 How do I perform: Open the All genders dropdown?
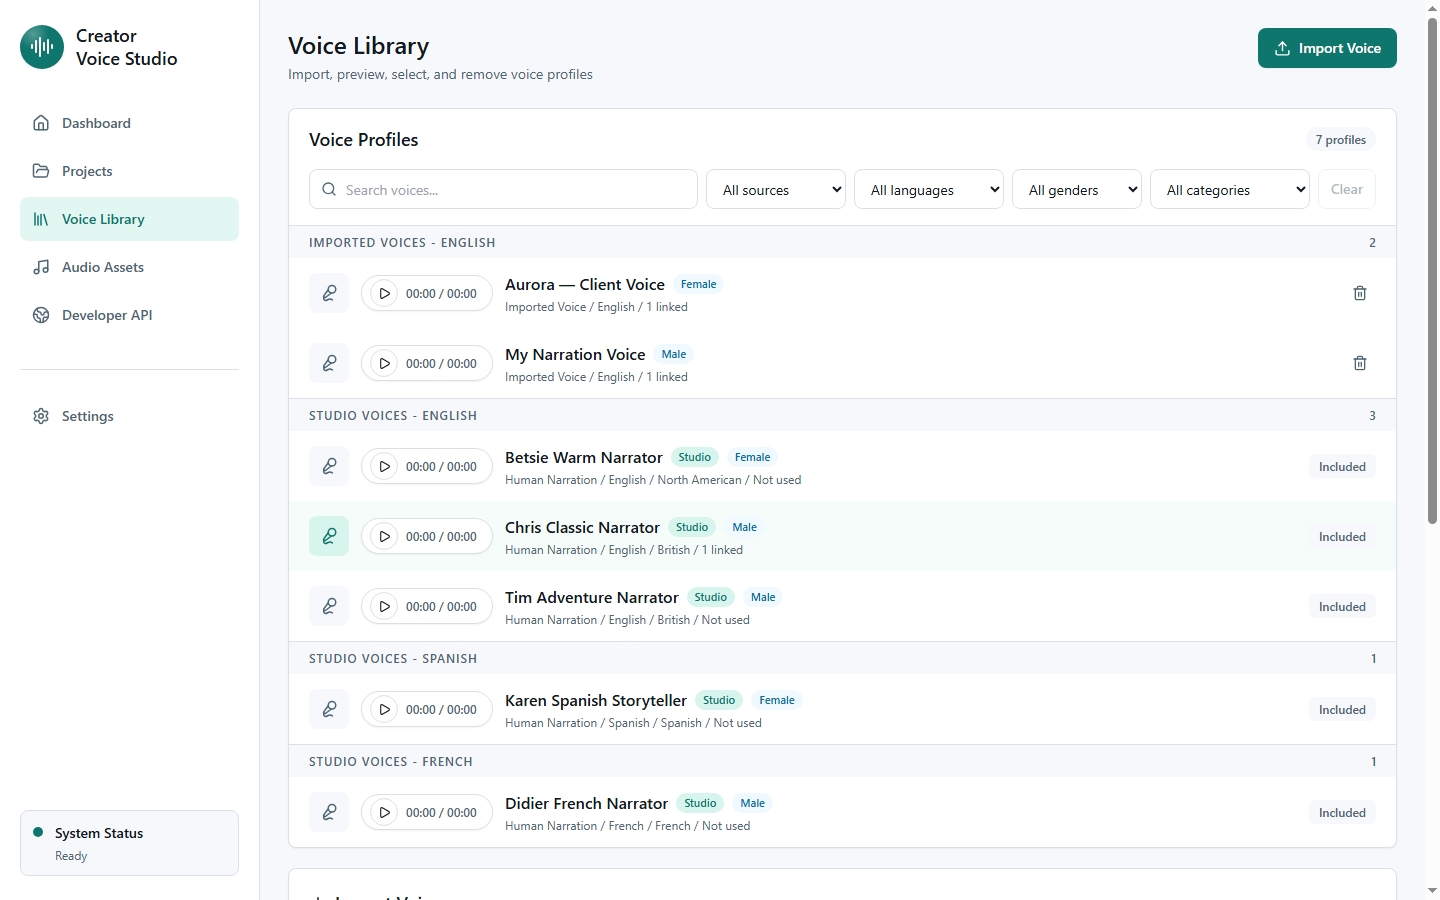[x=1077, y=189]
